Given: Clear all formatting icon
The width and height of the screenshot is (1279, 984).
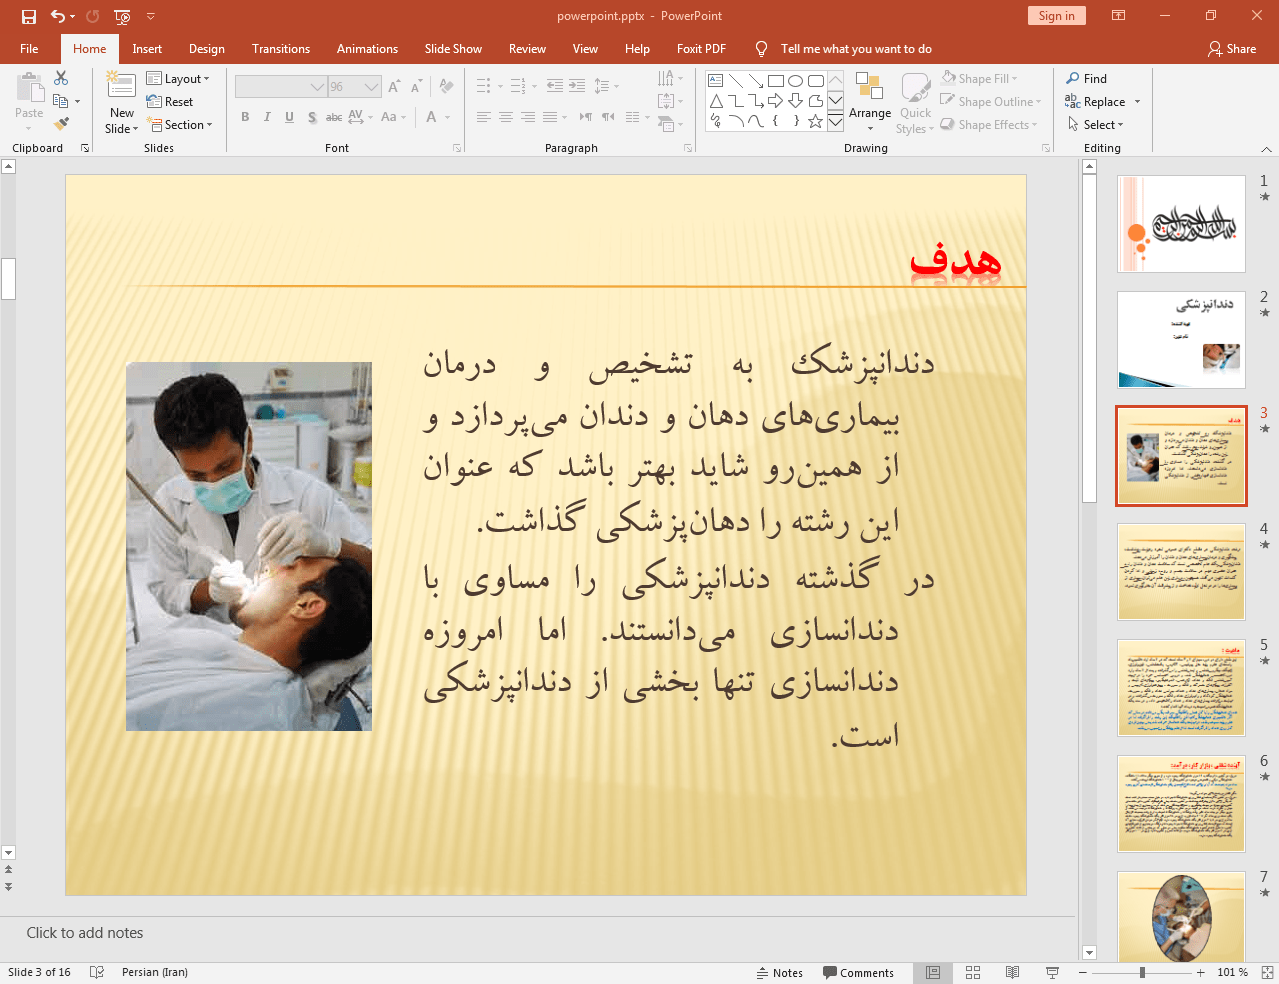Looking at the screenshot, I should coord(446,87).
